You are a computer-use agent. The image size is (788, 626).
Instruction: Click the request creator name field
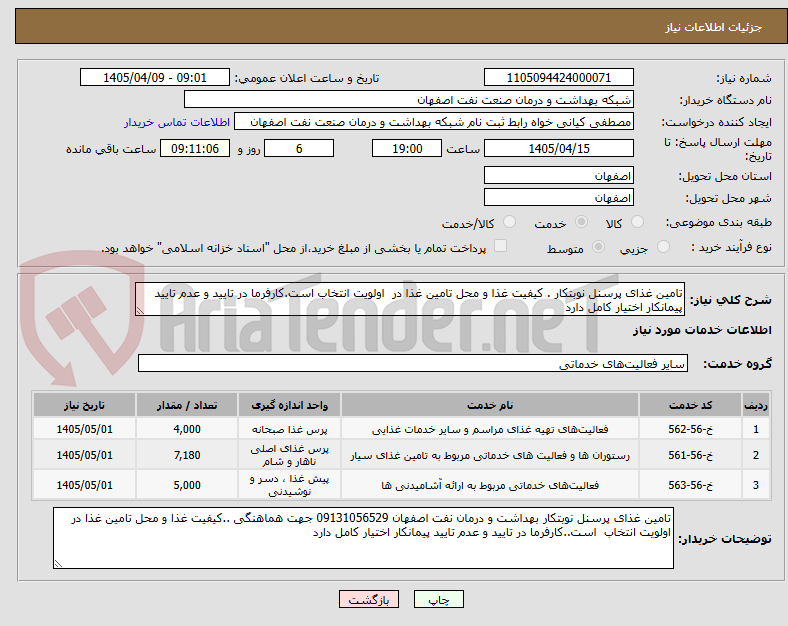[x=434, y=122]
